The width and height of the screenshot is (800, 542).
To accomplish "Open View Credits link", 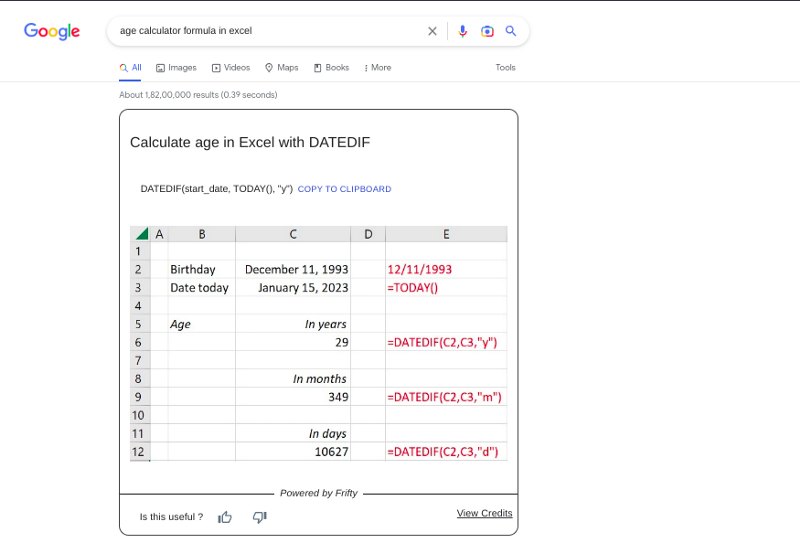I will coord(484,513).
